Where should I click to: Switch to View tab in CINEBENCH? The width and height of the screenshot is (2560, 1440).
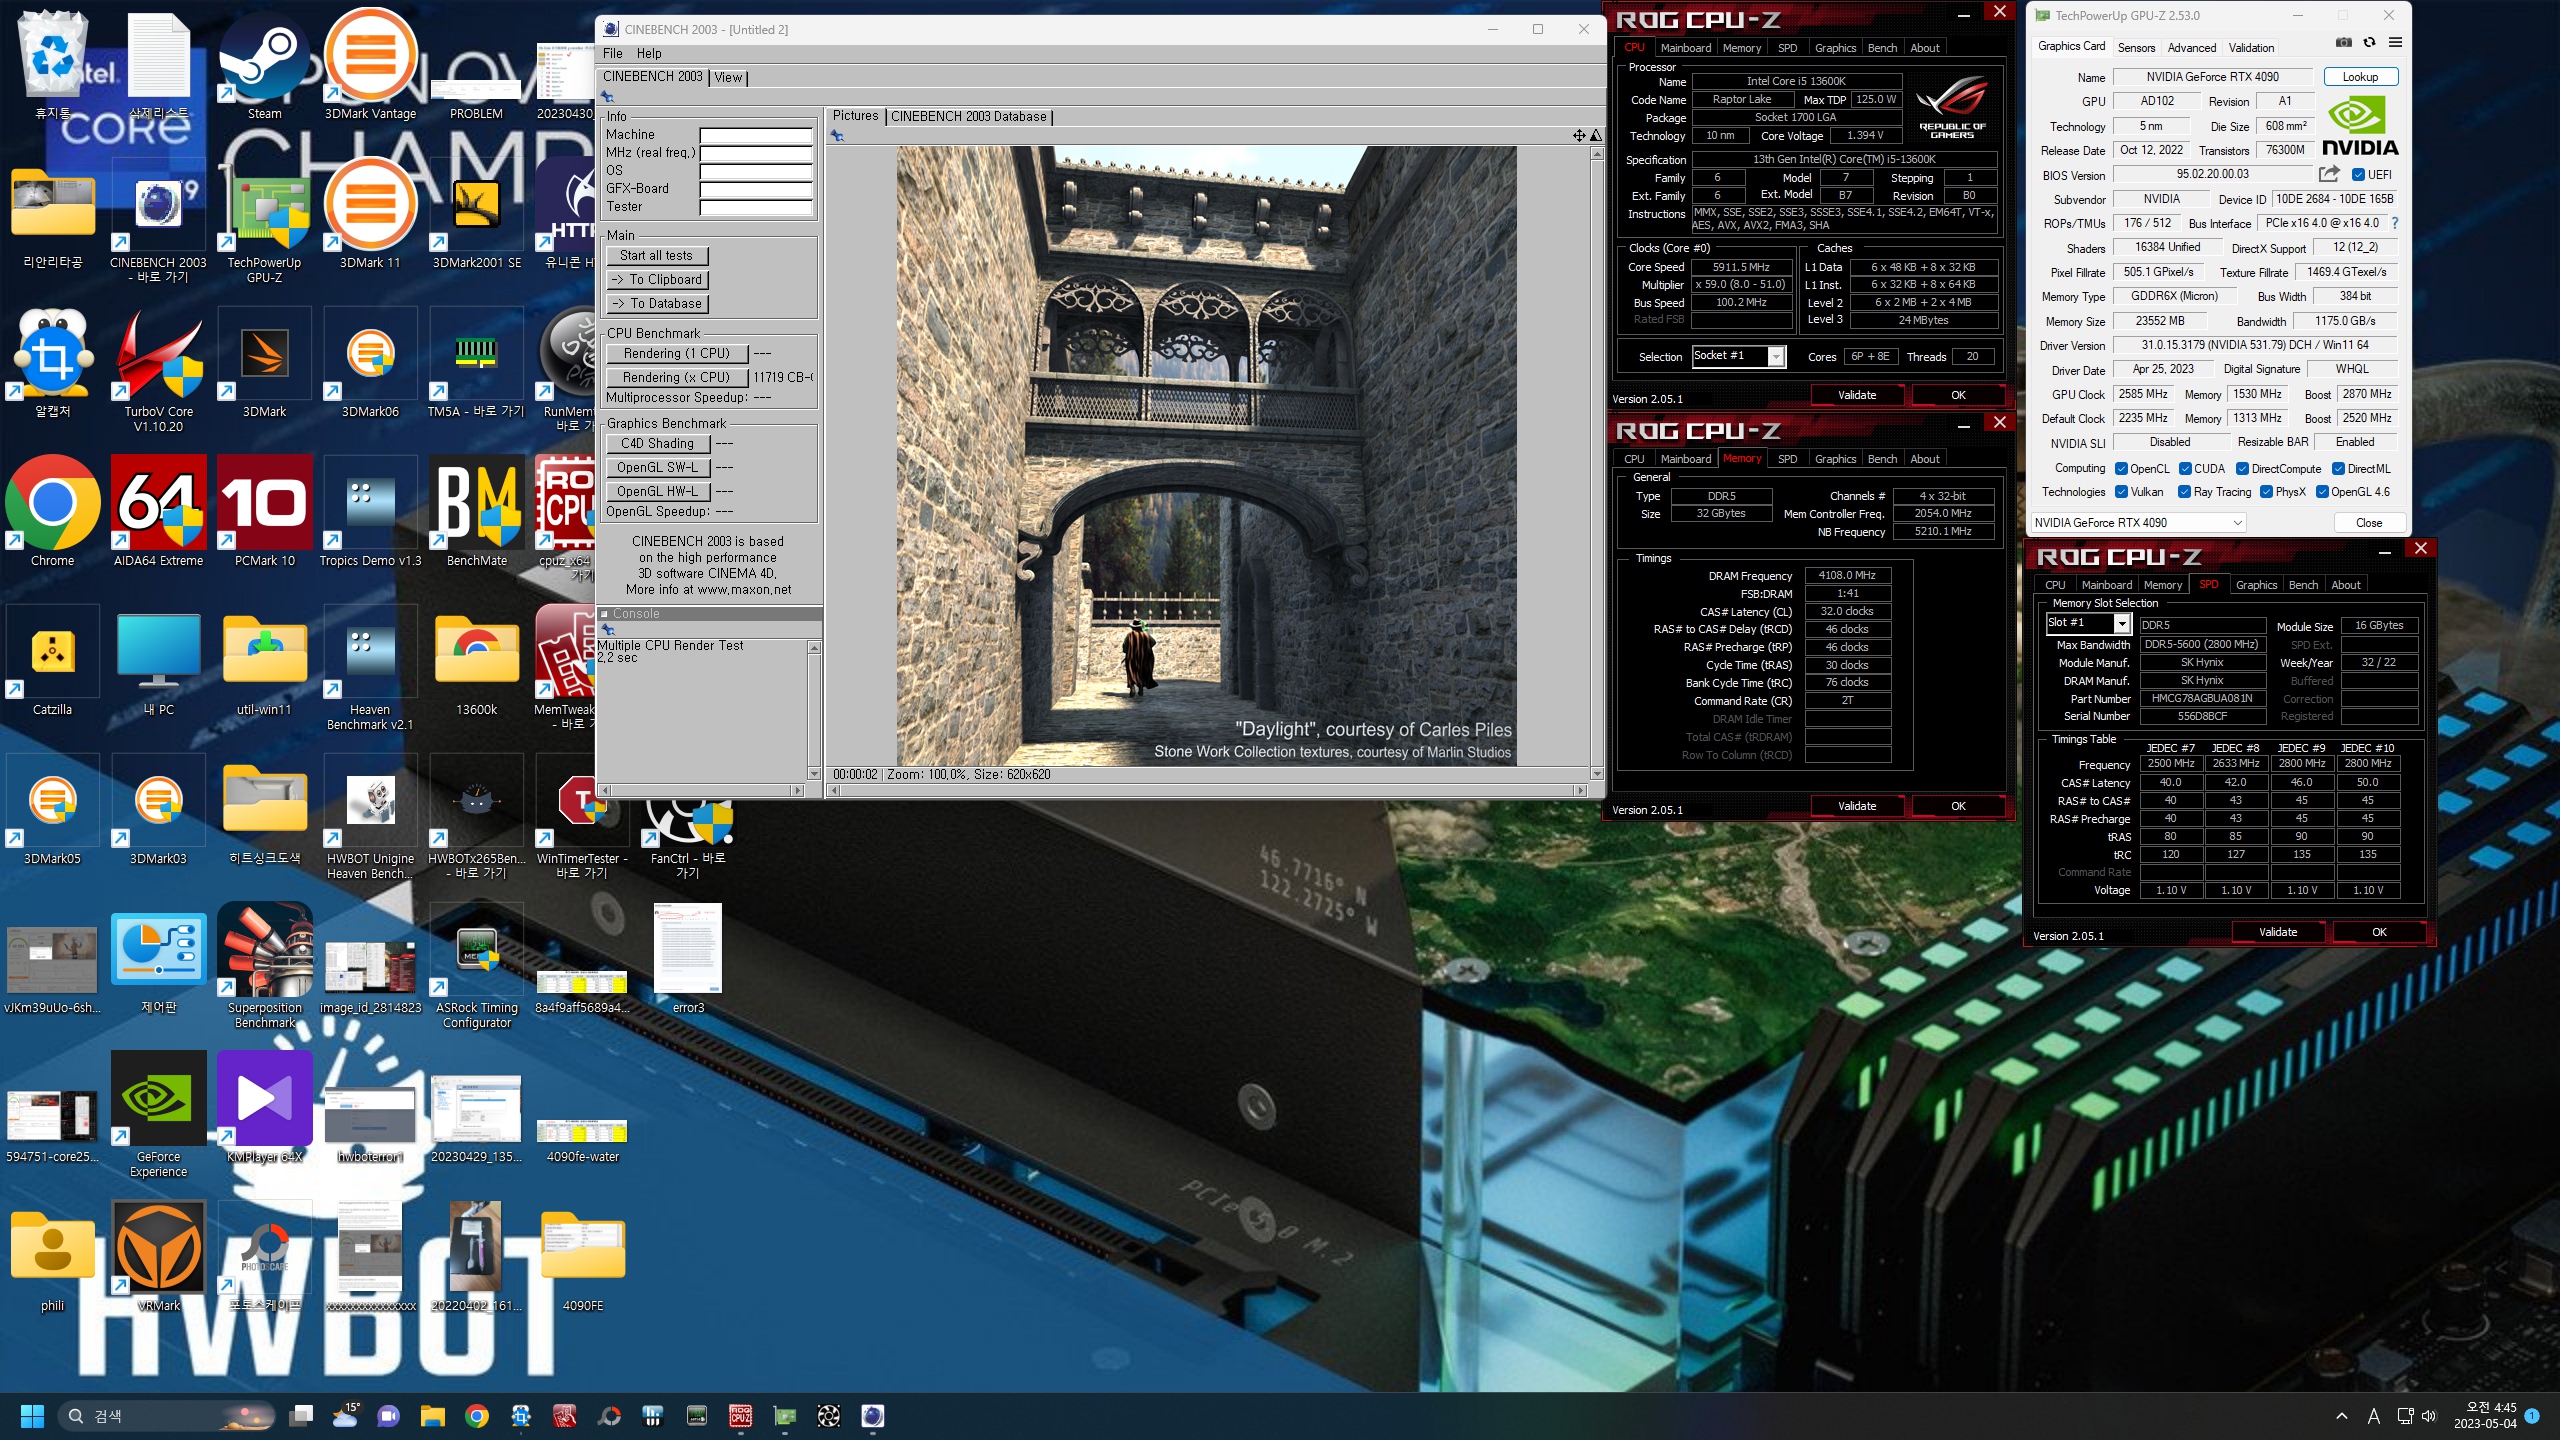(x=728, y=78)
